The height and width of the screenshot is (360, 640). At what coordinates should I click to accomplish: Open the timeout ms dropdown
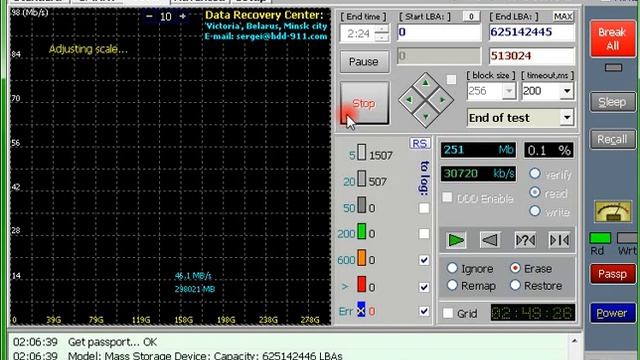click(x=567, y=91)
